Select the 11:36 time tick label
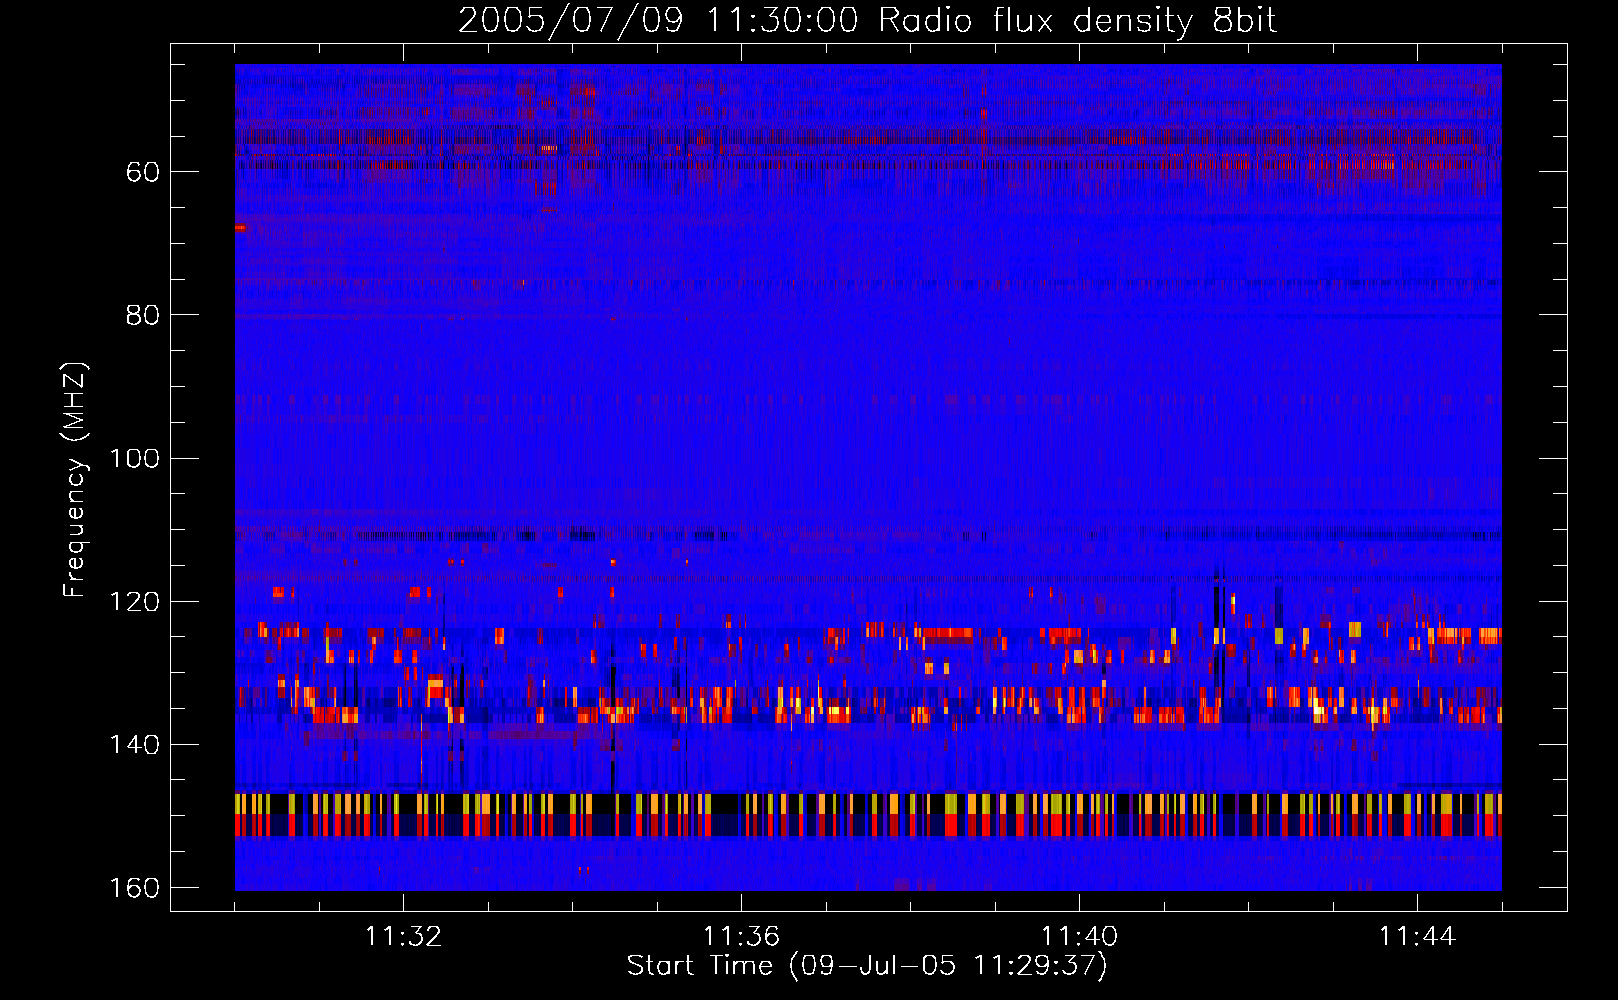This screenshot has height=1000, width=1618. (x=741, y=937)
